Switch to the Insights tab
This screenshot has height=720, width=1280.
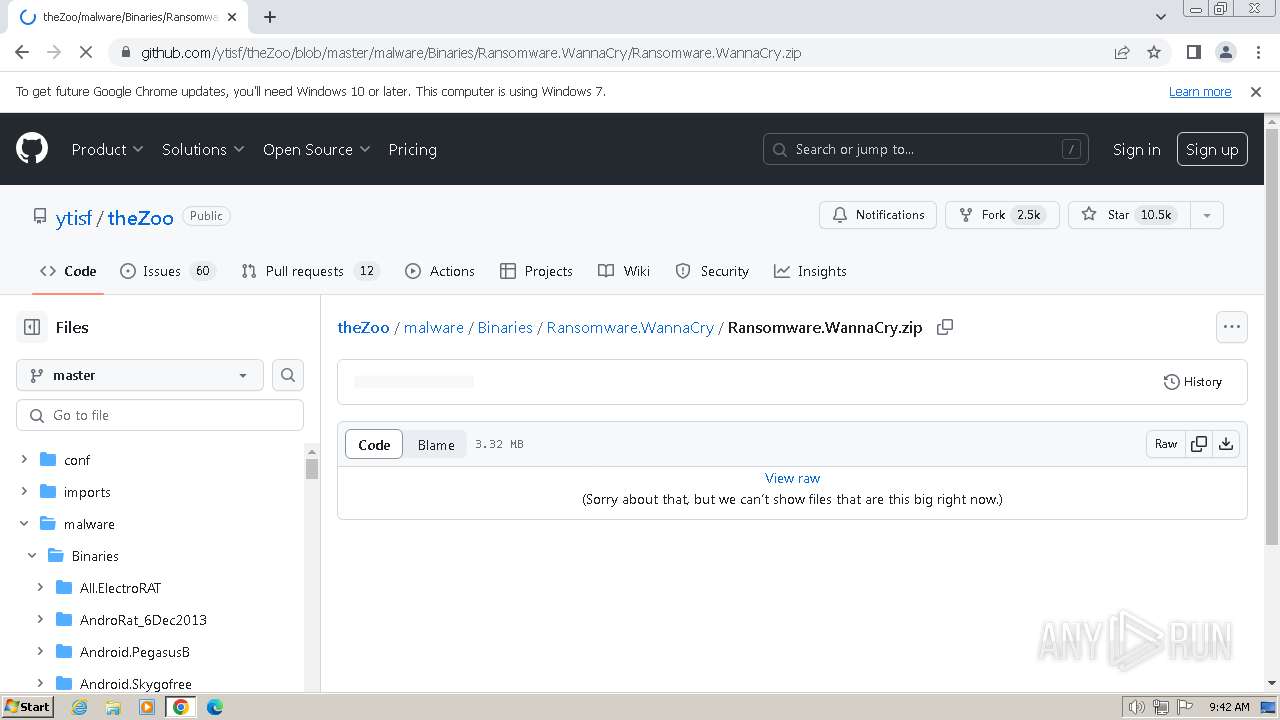click(810, 271)
